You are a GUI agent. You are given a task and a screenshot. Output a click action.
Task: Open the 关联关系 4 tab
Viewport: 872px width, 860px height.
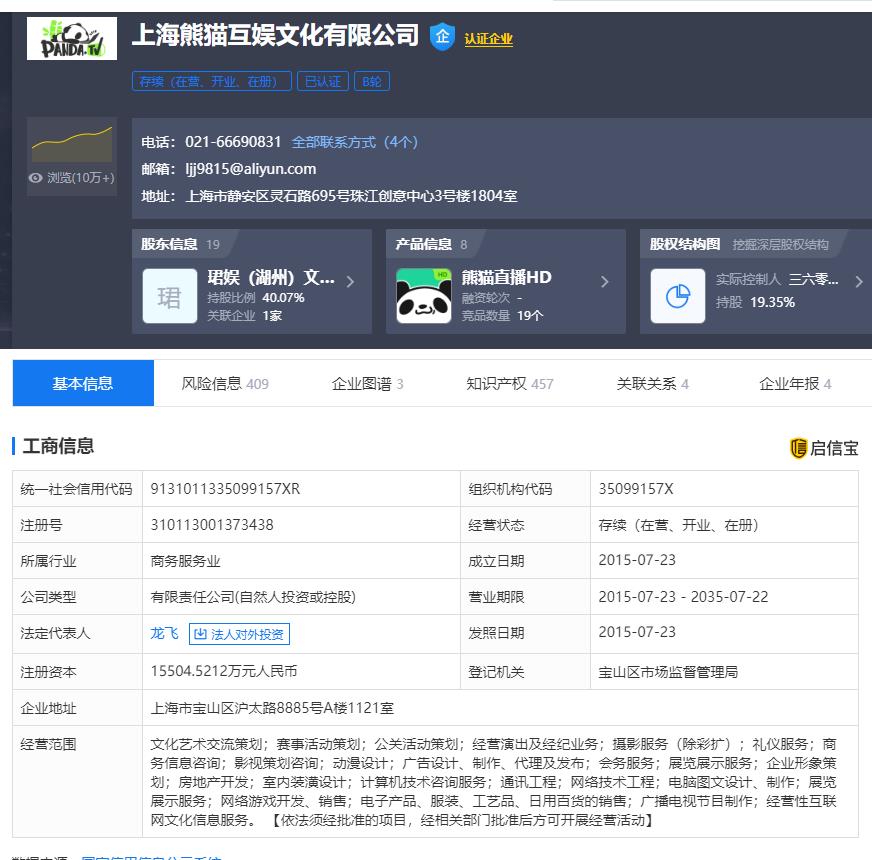[x=652, y=383]
